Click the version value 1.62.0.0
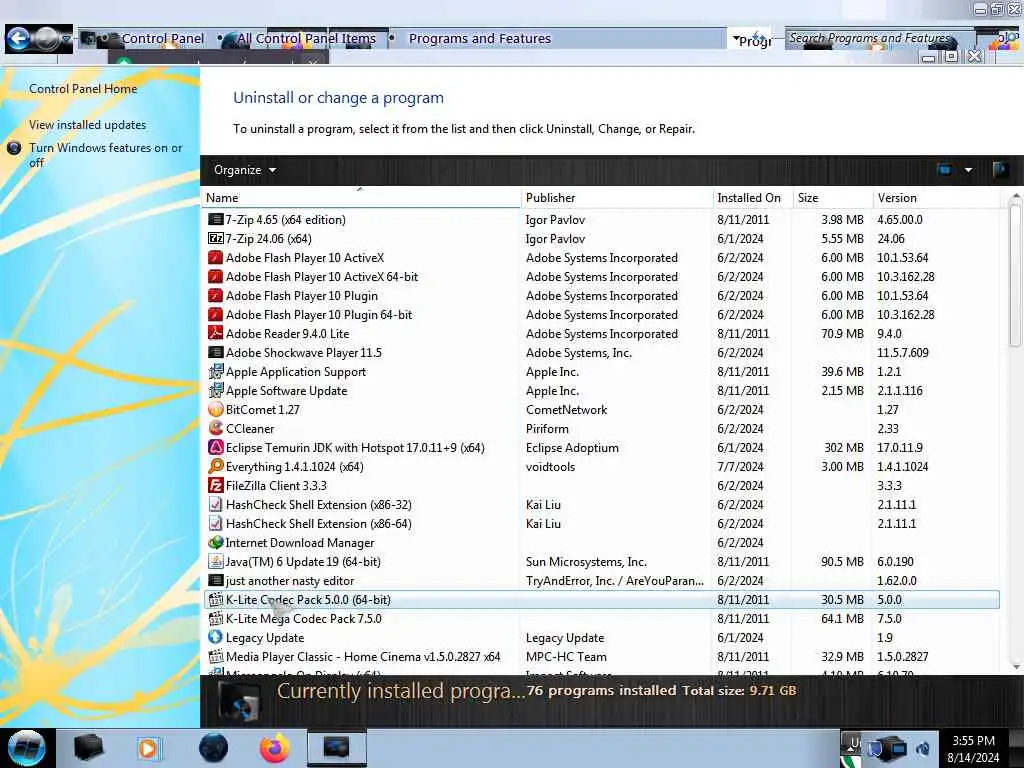The width and height of the screenshot is (1024, 768). click(x=897, y=580)
